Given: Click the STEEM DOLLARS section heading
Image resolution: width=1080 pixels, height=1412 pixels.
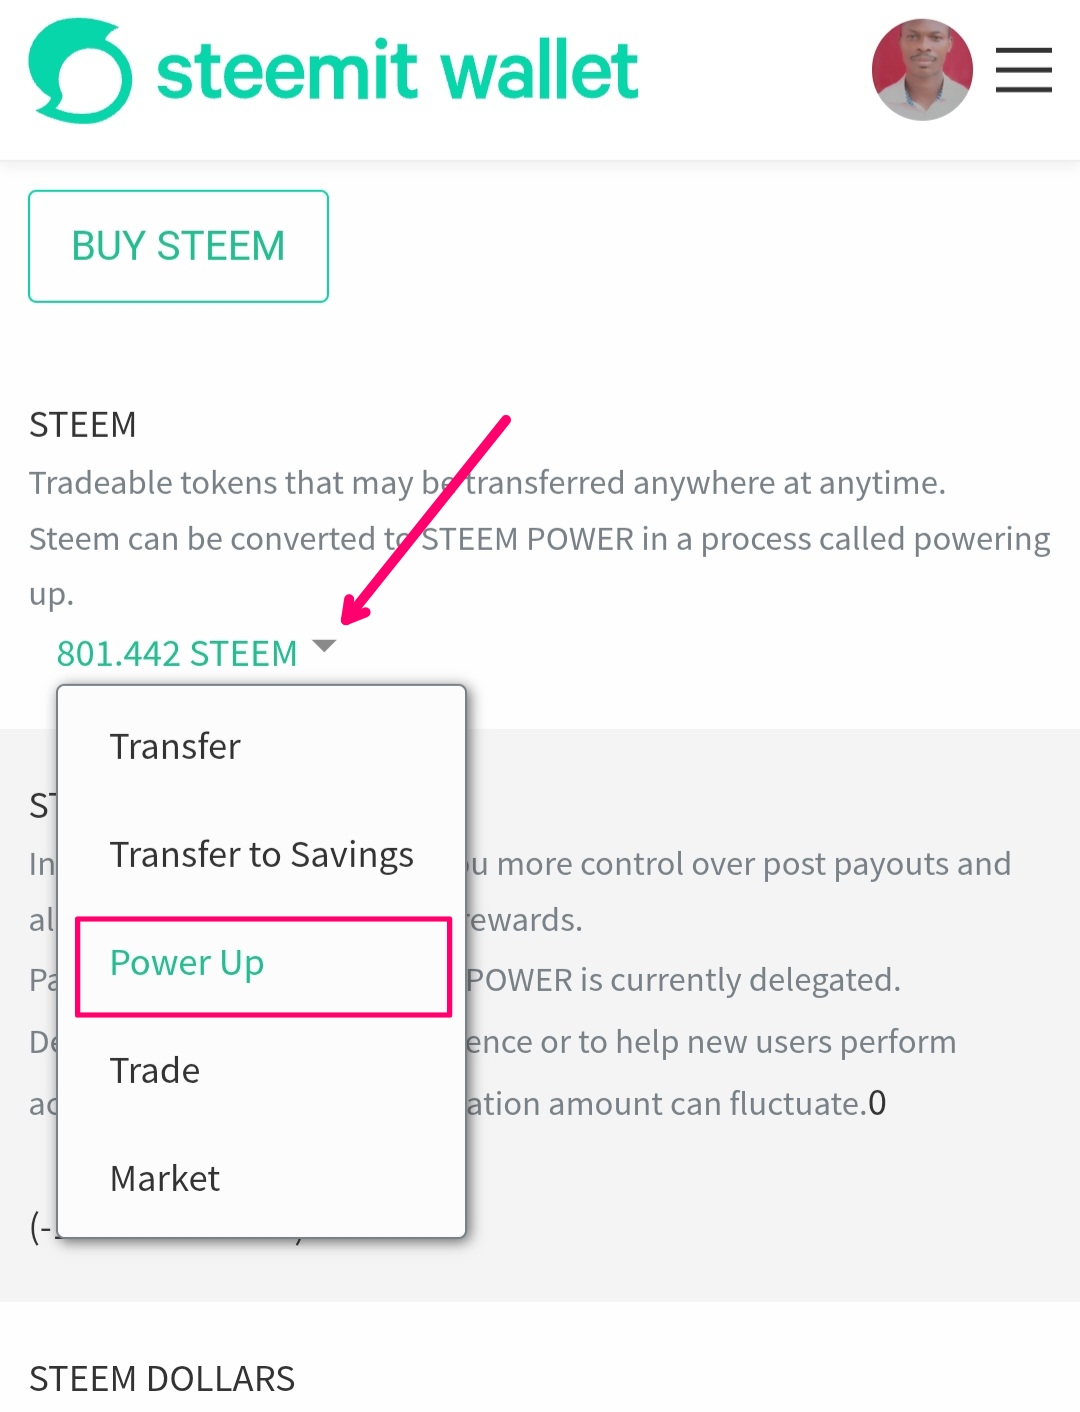Looking at the screenshot, I should (x=162, y=1378).
